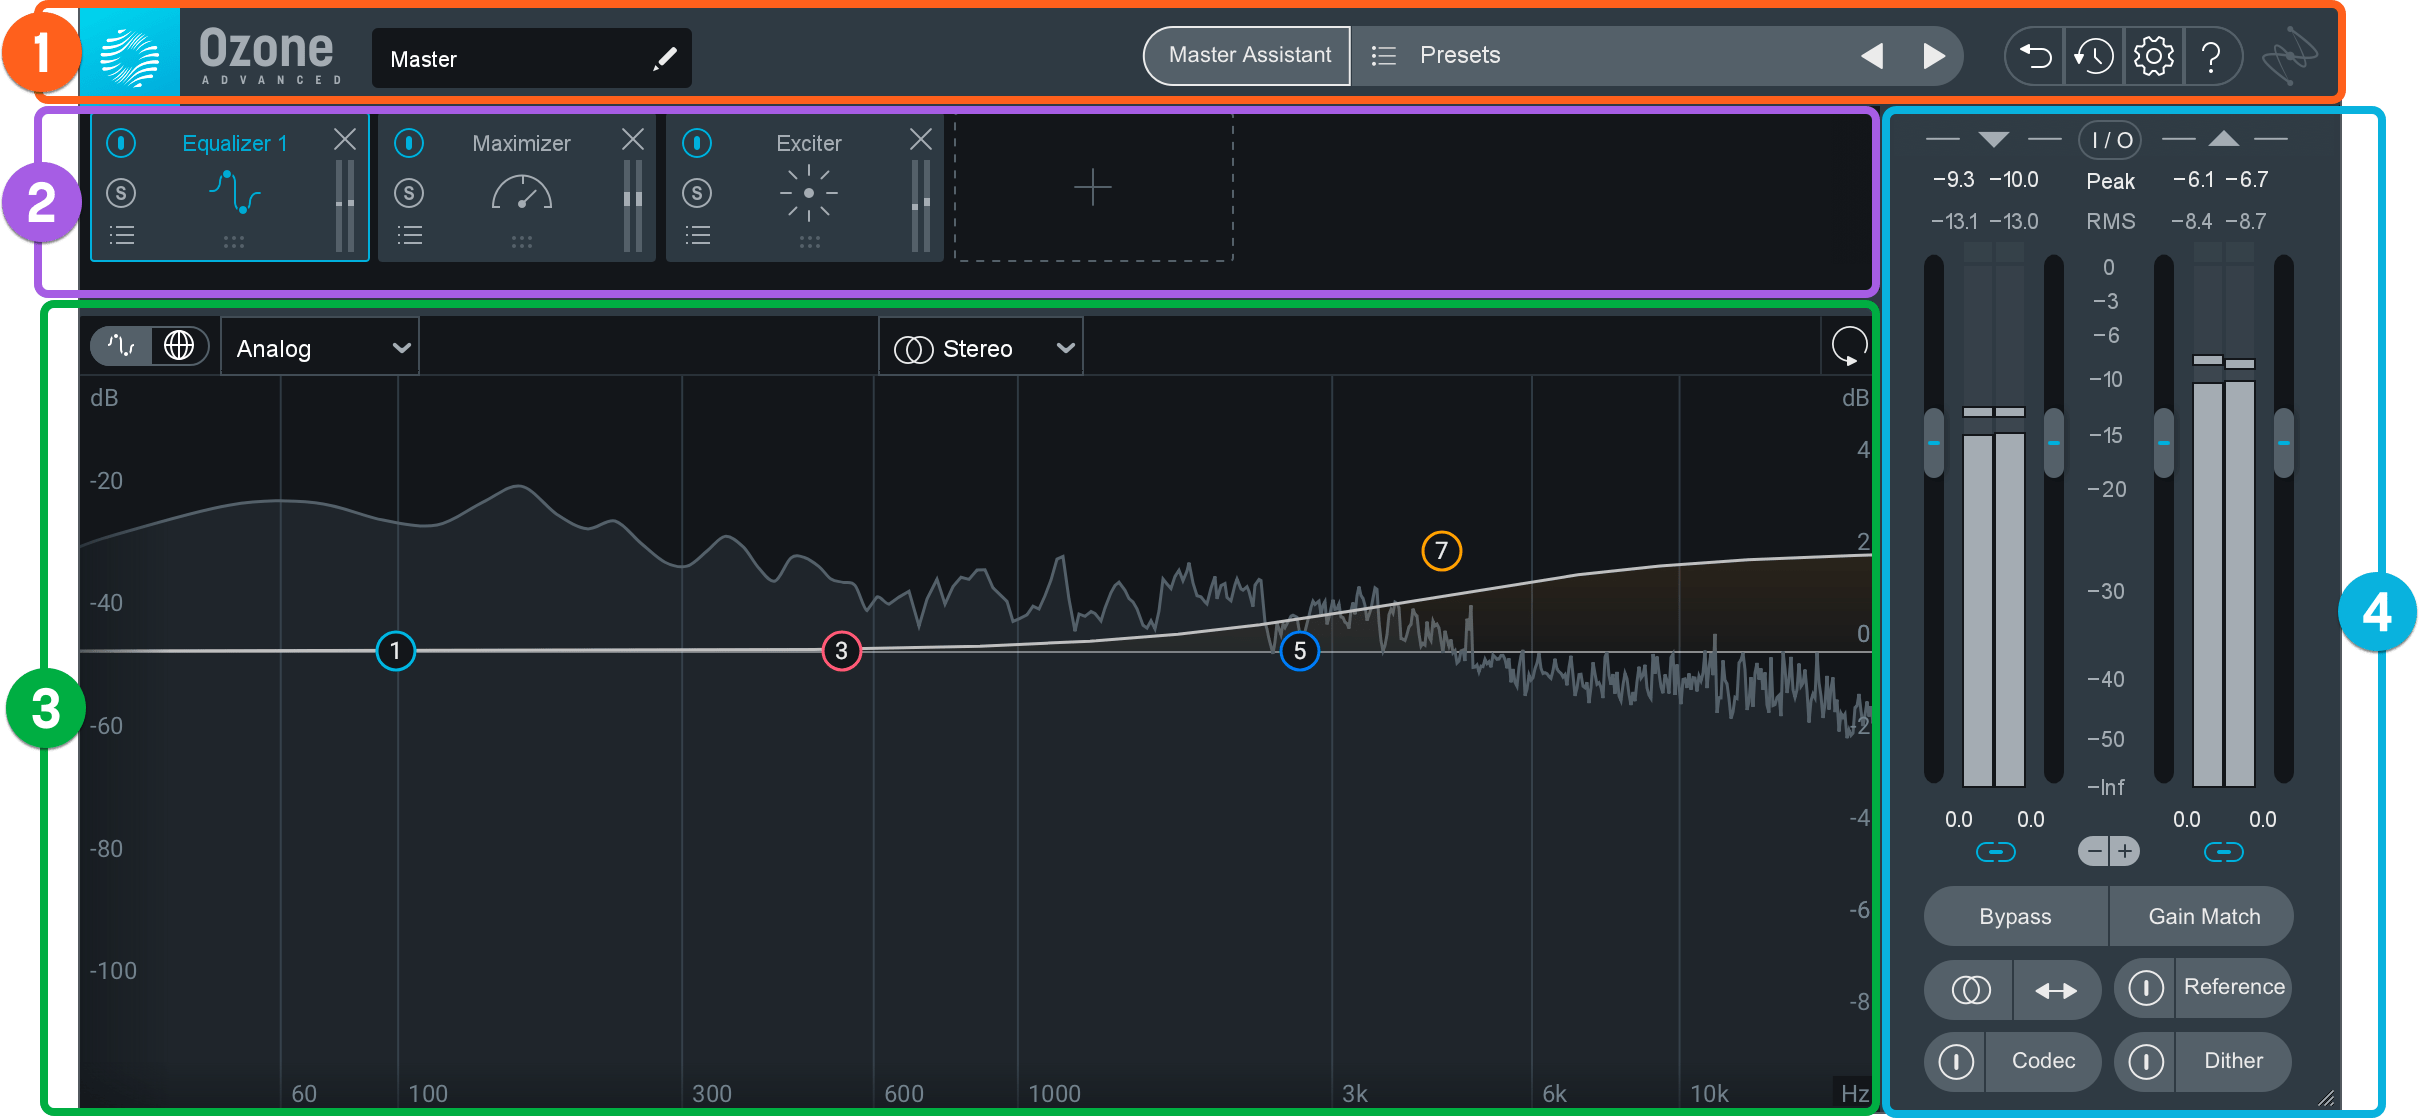Toggle power for Exciter module

(x=697, y=143)
